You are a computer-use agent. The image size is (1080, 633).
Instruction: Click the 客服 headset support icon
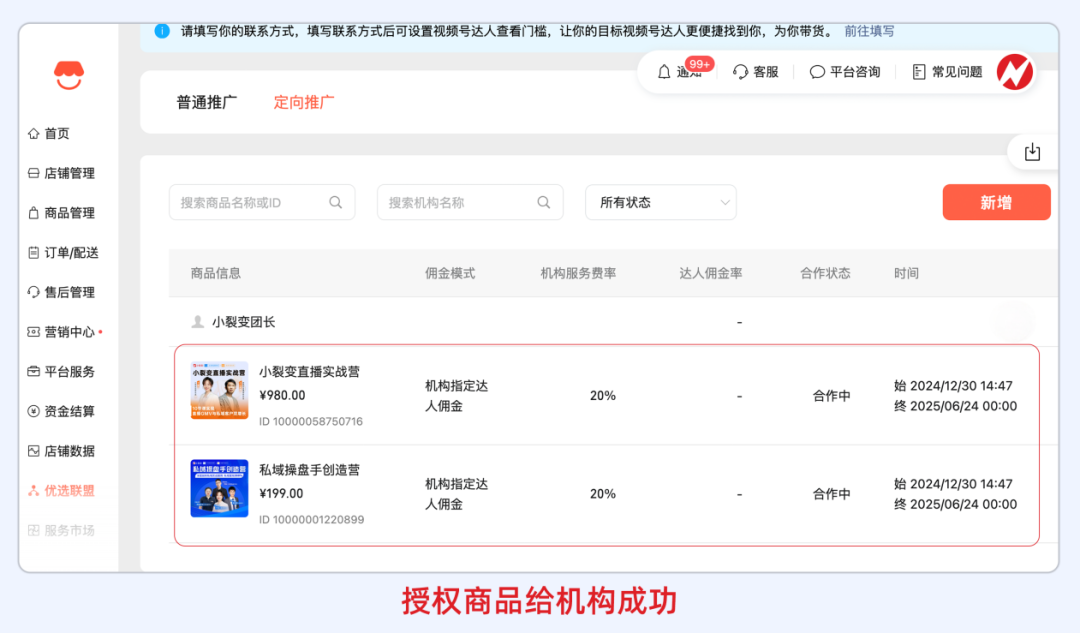739,72
